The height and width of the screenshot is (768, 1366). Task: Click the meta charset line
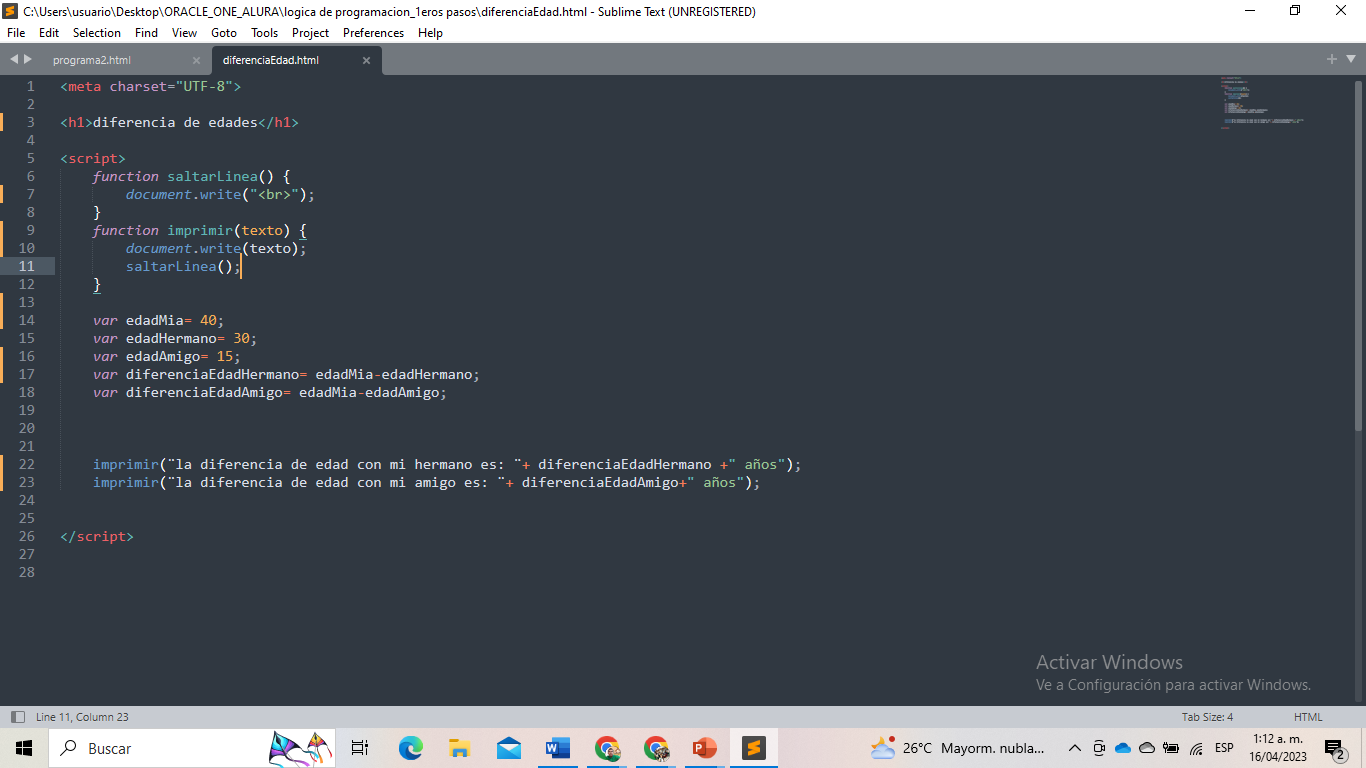[x=151, y=86]
